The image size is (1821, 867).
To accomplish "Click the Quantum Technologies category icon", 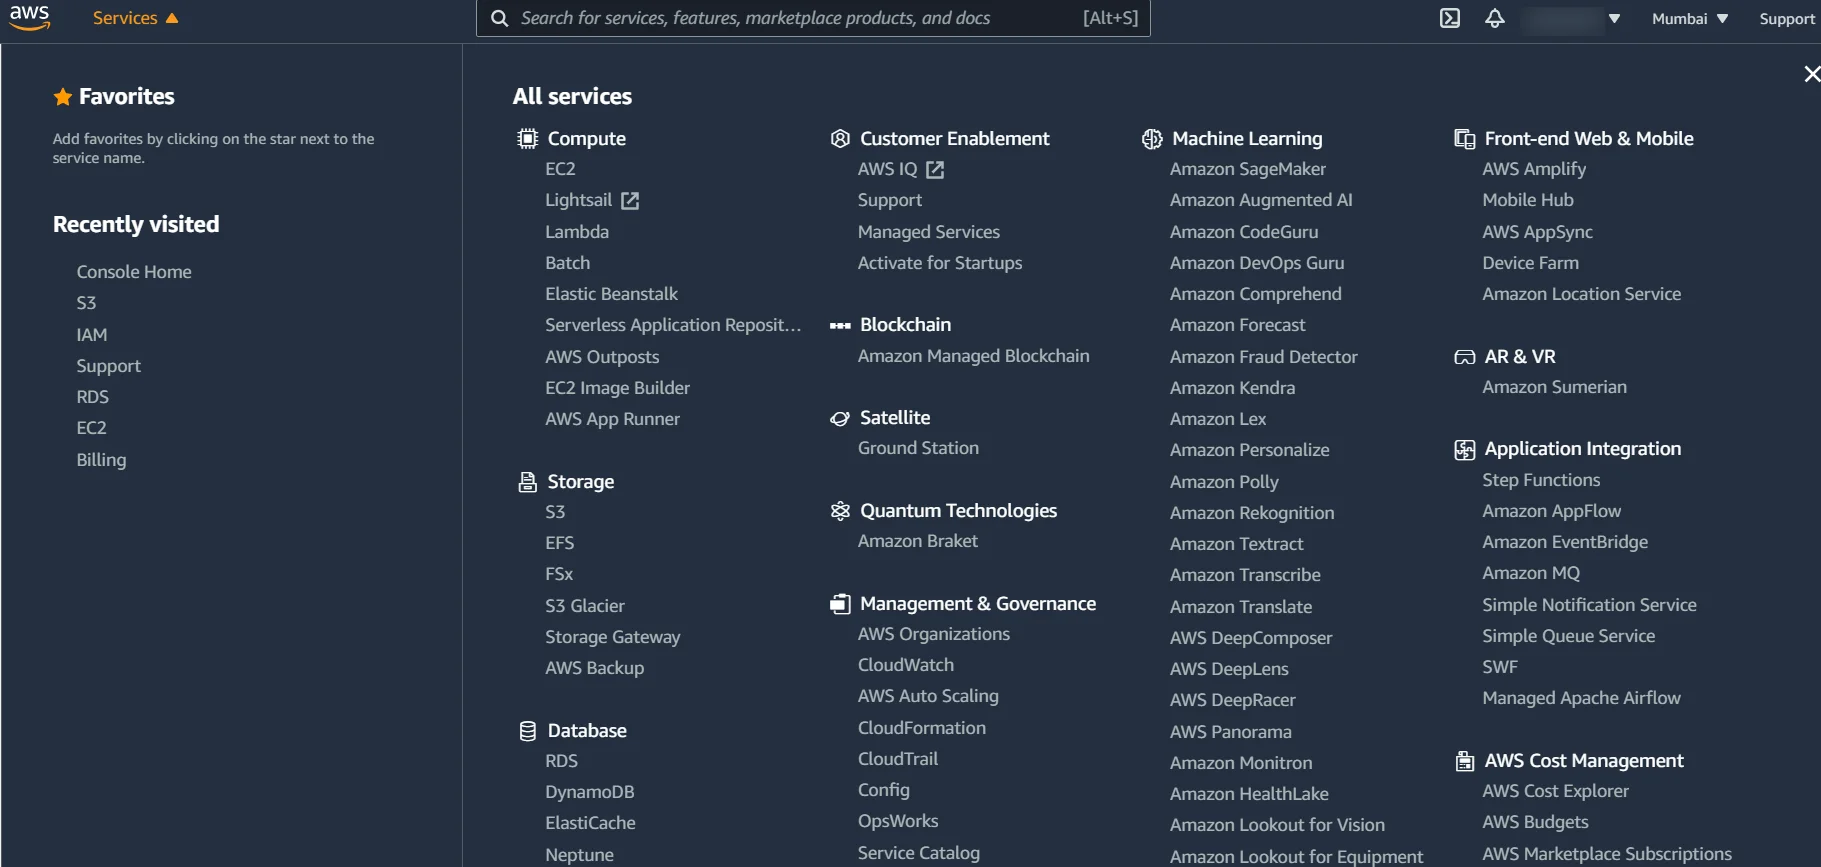I will pos(840,511).
